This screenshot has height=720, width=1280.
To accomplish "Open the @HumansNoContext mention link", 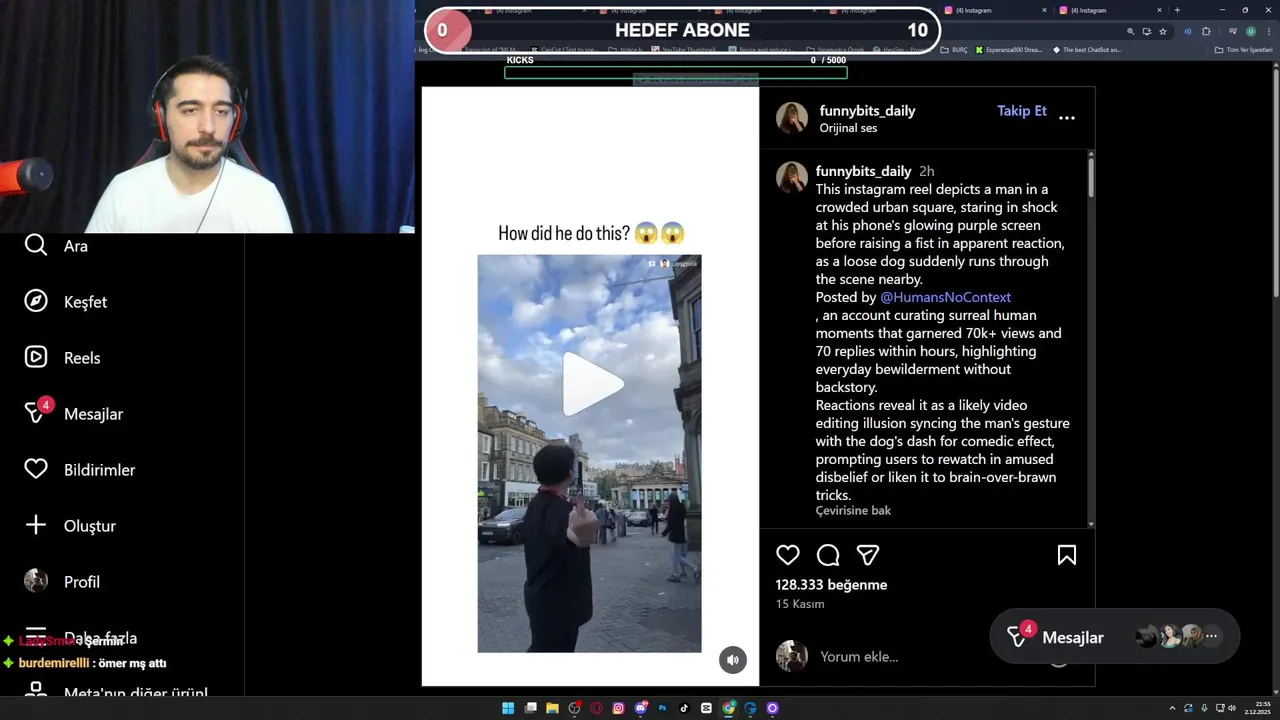I will (945, 297).
